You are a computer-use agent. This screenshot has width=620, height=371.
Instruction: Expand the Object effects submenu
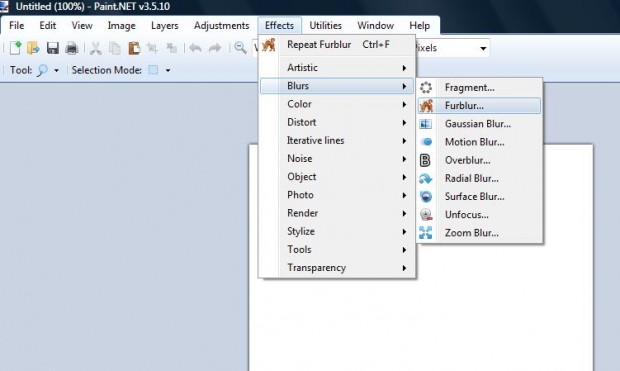click(x=337, y=177)
